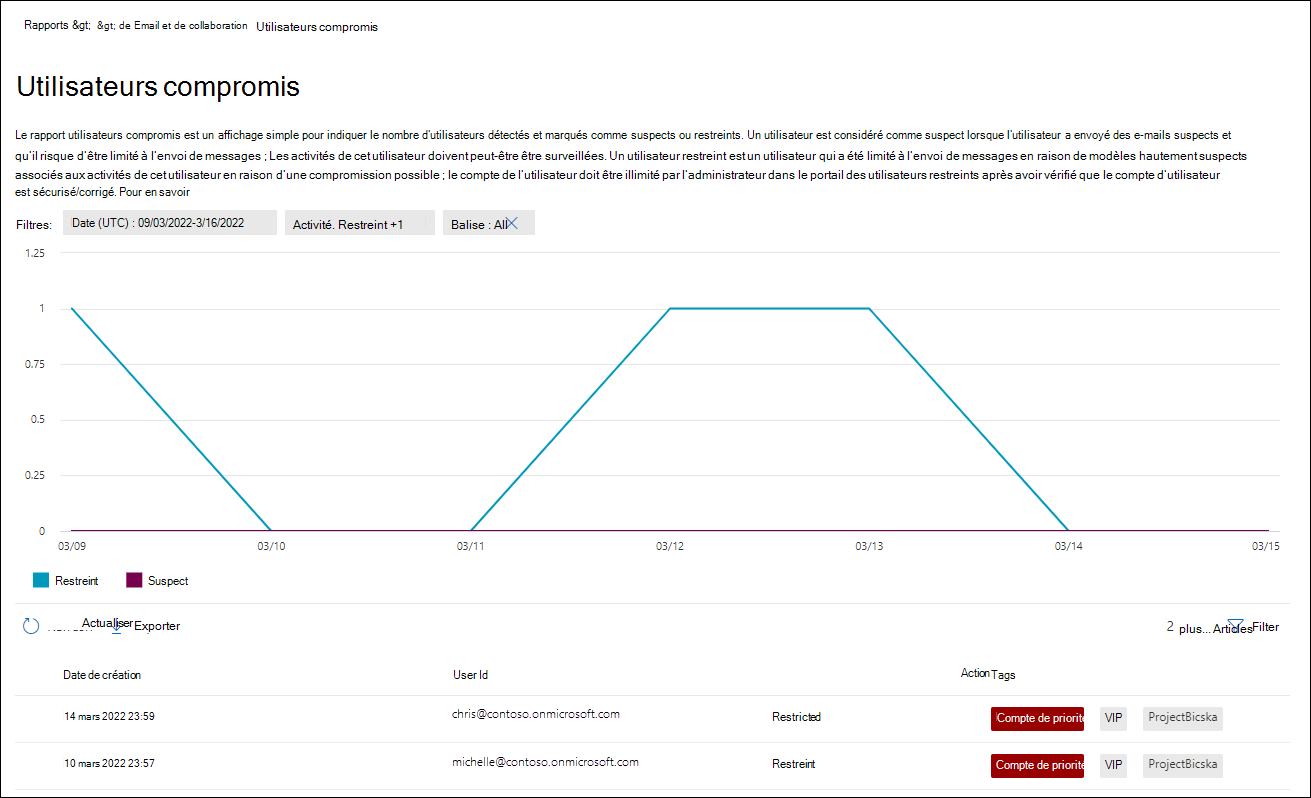This screenshot has height=798, width=1311.
Task: Go to the Rapports breadcrumb
Action: pyautogui.click(x=57, y=26)
